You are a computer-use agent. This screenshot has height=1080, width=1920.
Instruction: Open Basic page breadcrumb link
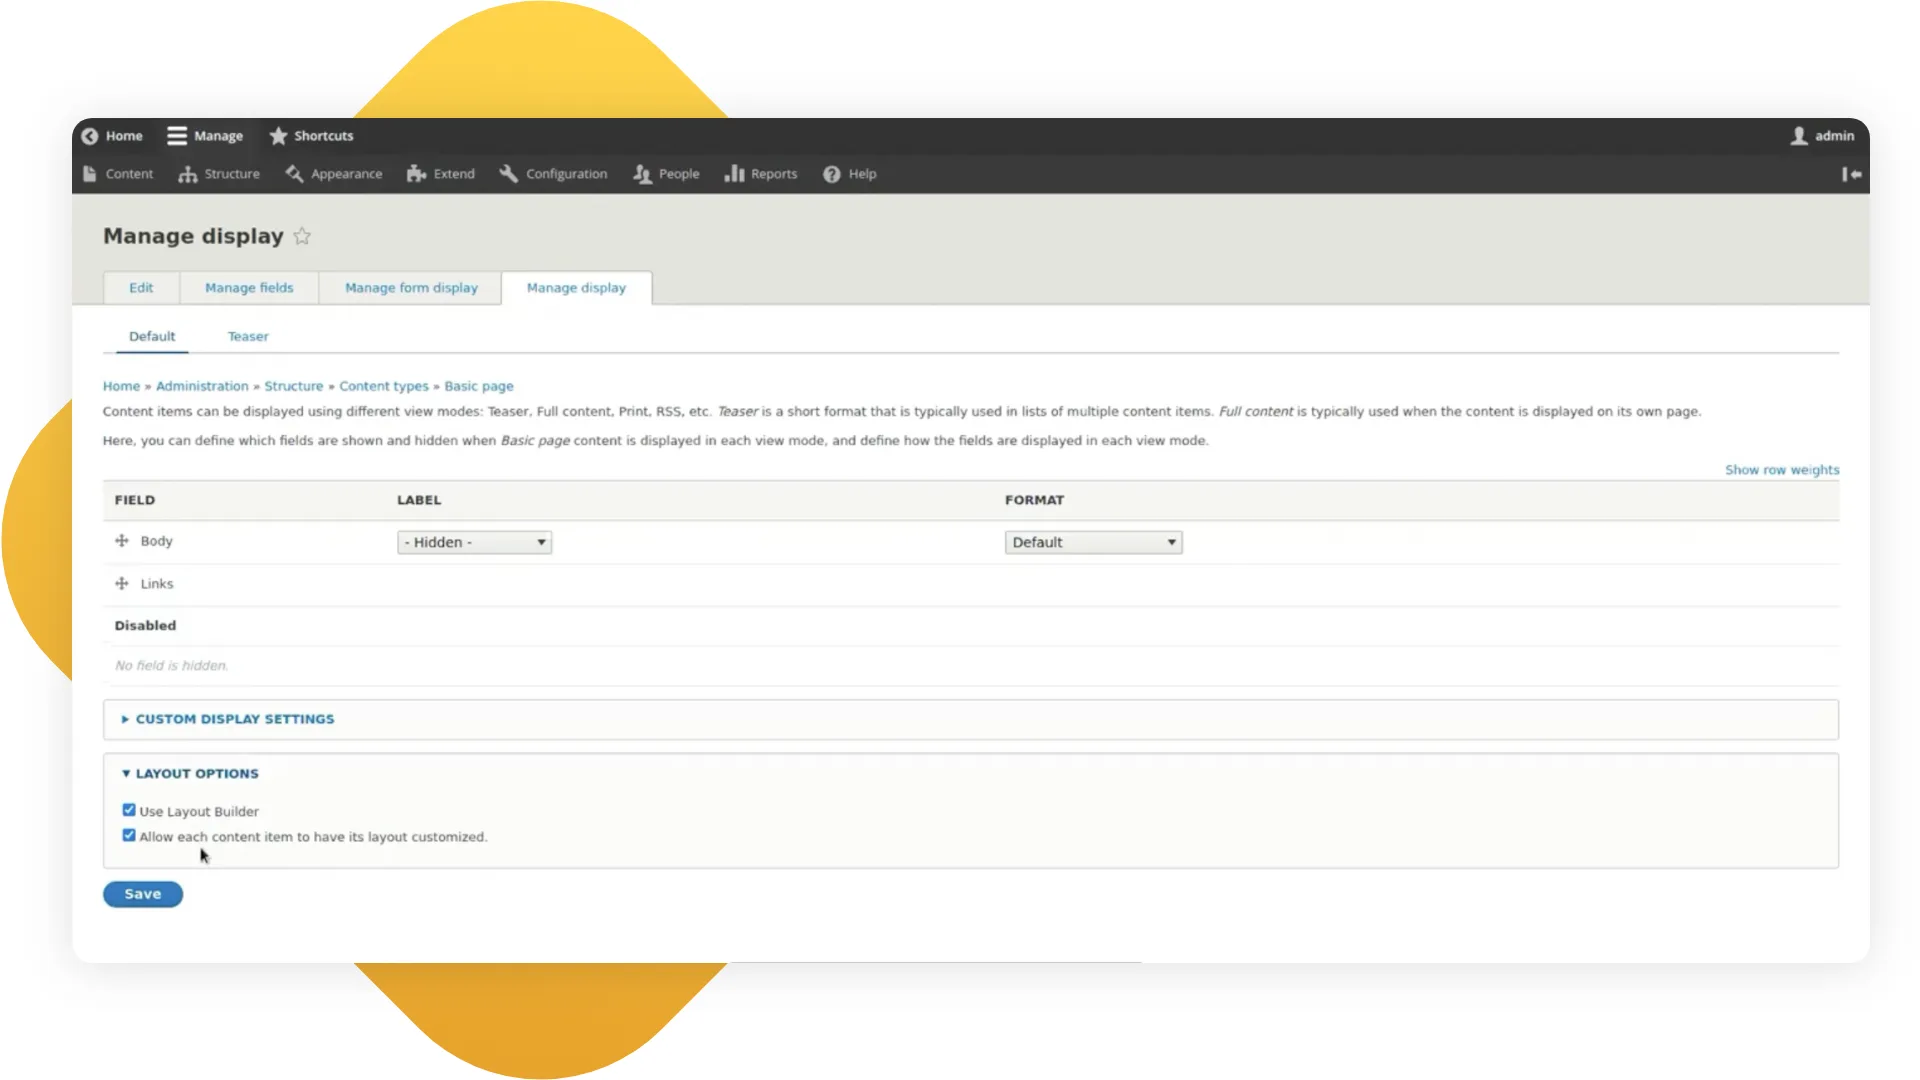pyautogui.click(x=479, y=386)
